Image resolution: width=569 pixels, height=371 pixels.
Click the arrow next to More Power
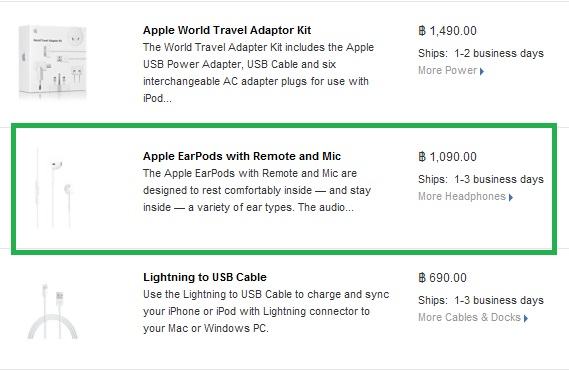click(482, 71)
